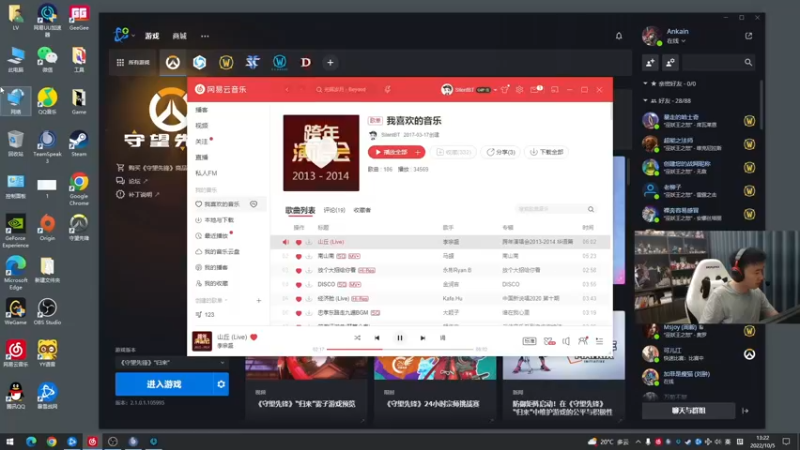This screenshot has width=800, height=450.
Task: Show lyrics with the 词 button
Action: [x=442, y=338]
